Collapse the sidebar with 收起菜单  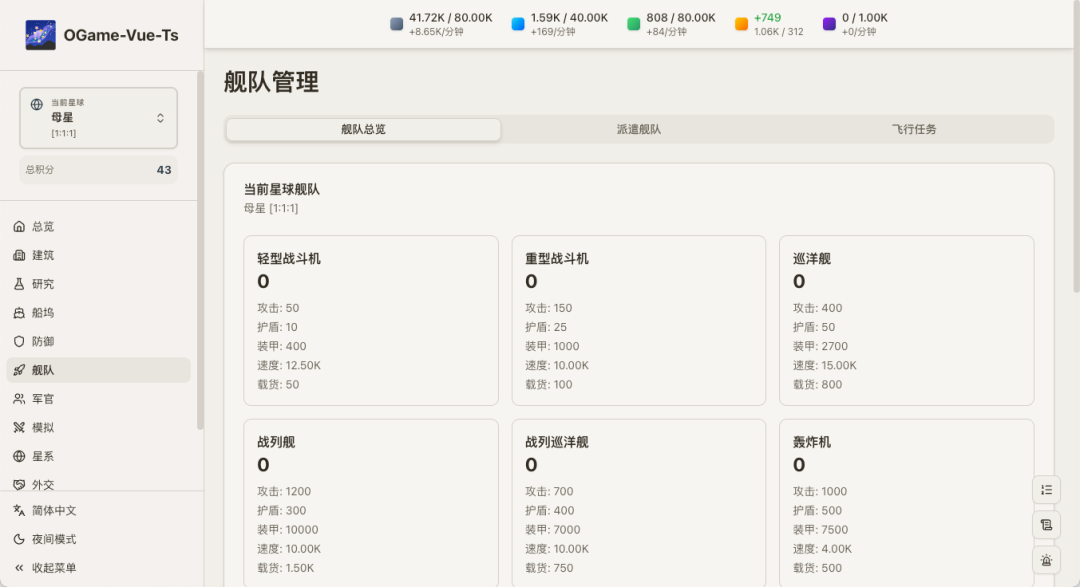pyautogui.click(x=54, y=568)
